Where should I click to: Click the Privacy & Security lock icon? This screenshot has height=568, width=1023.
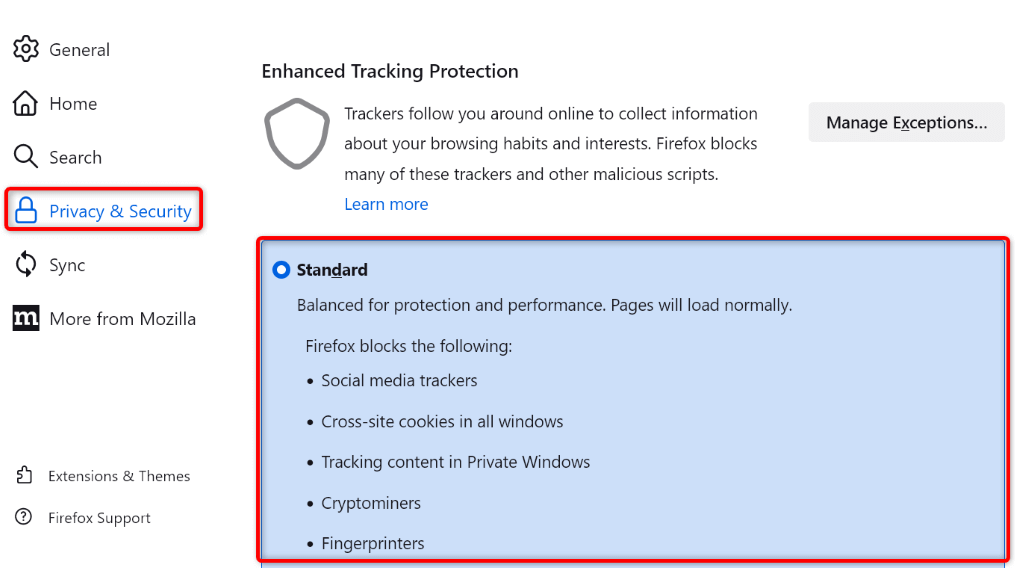pyautogui.click(x=25, y=211)
